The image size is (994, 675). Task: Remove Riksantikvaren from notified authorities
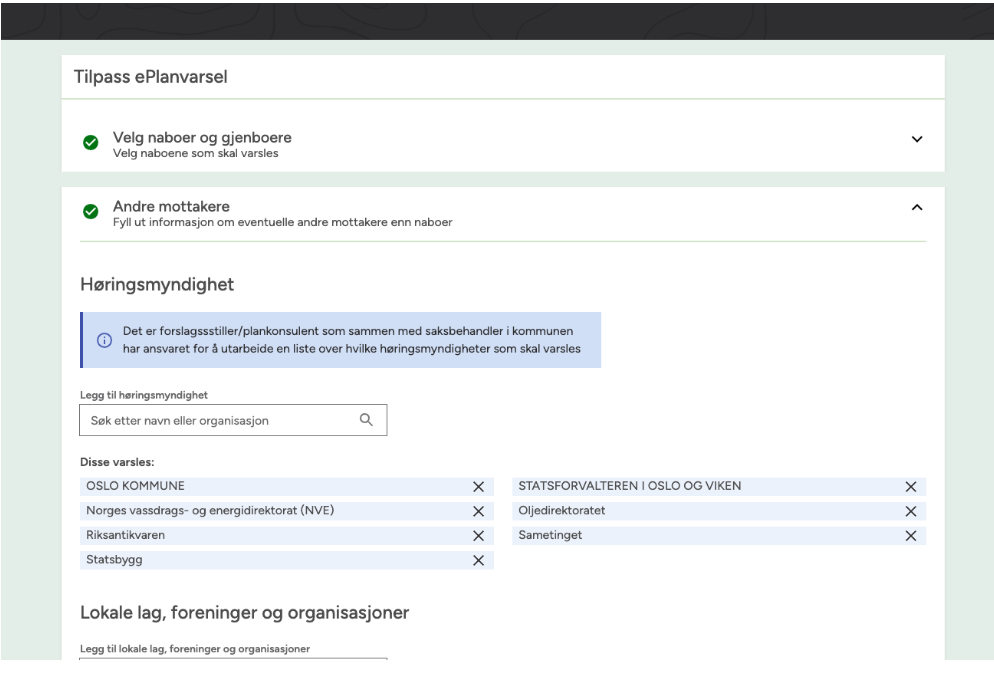tap(478, 536)
